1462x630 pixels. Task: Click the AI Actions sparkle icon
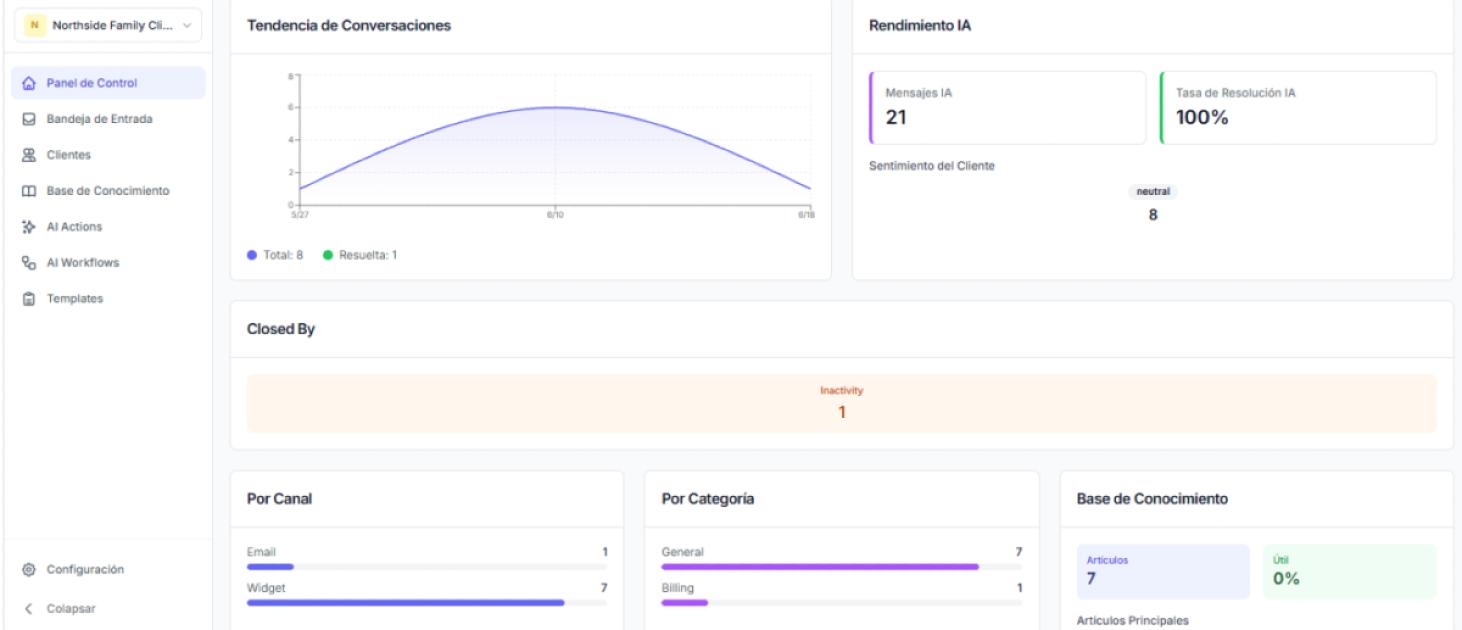point(29,227)
